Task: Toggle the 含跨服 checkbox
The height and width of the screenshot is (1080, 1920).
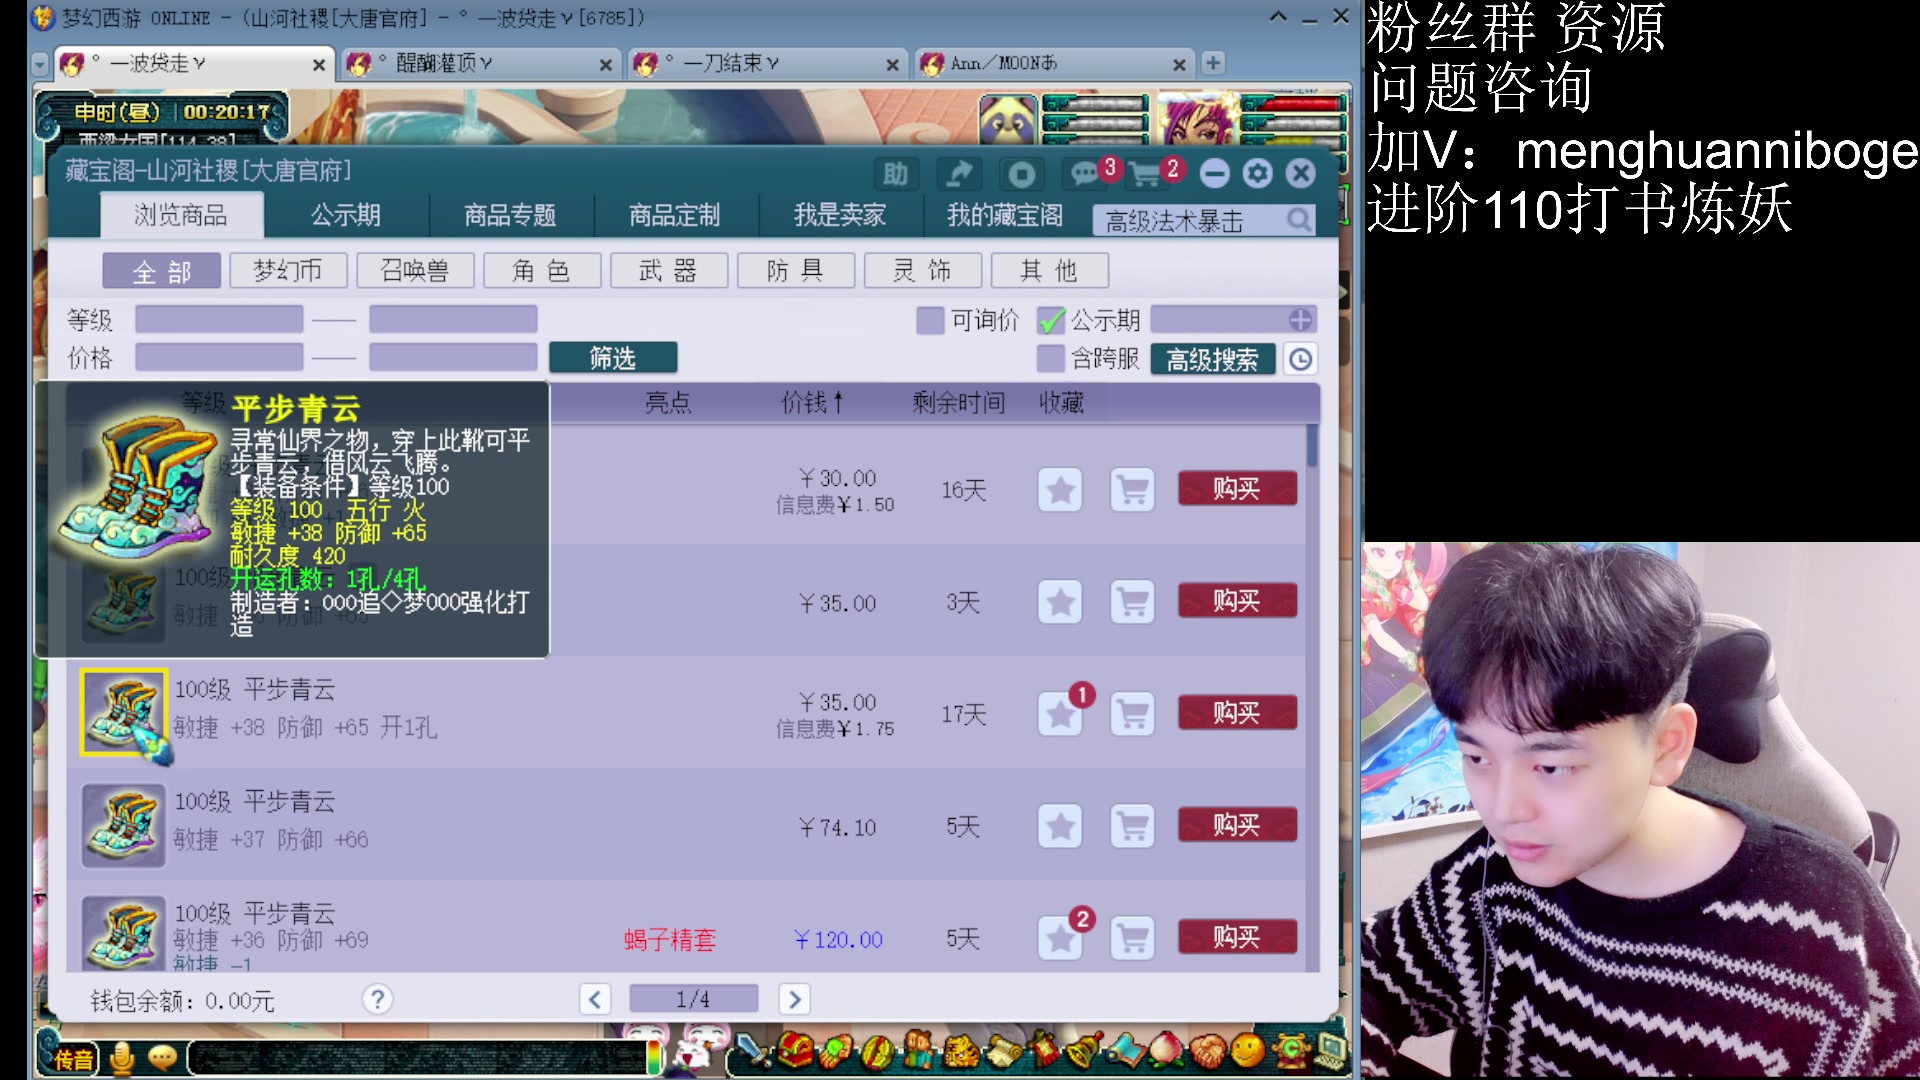Action: 1051,358
